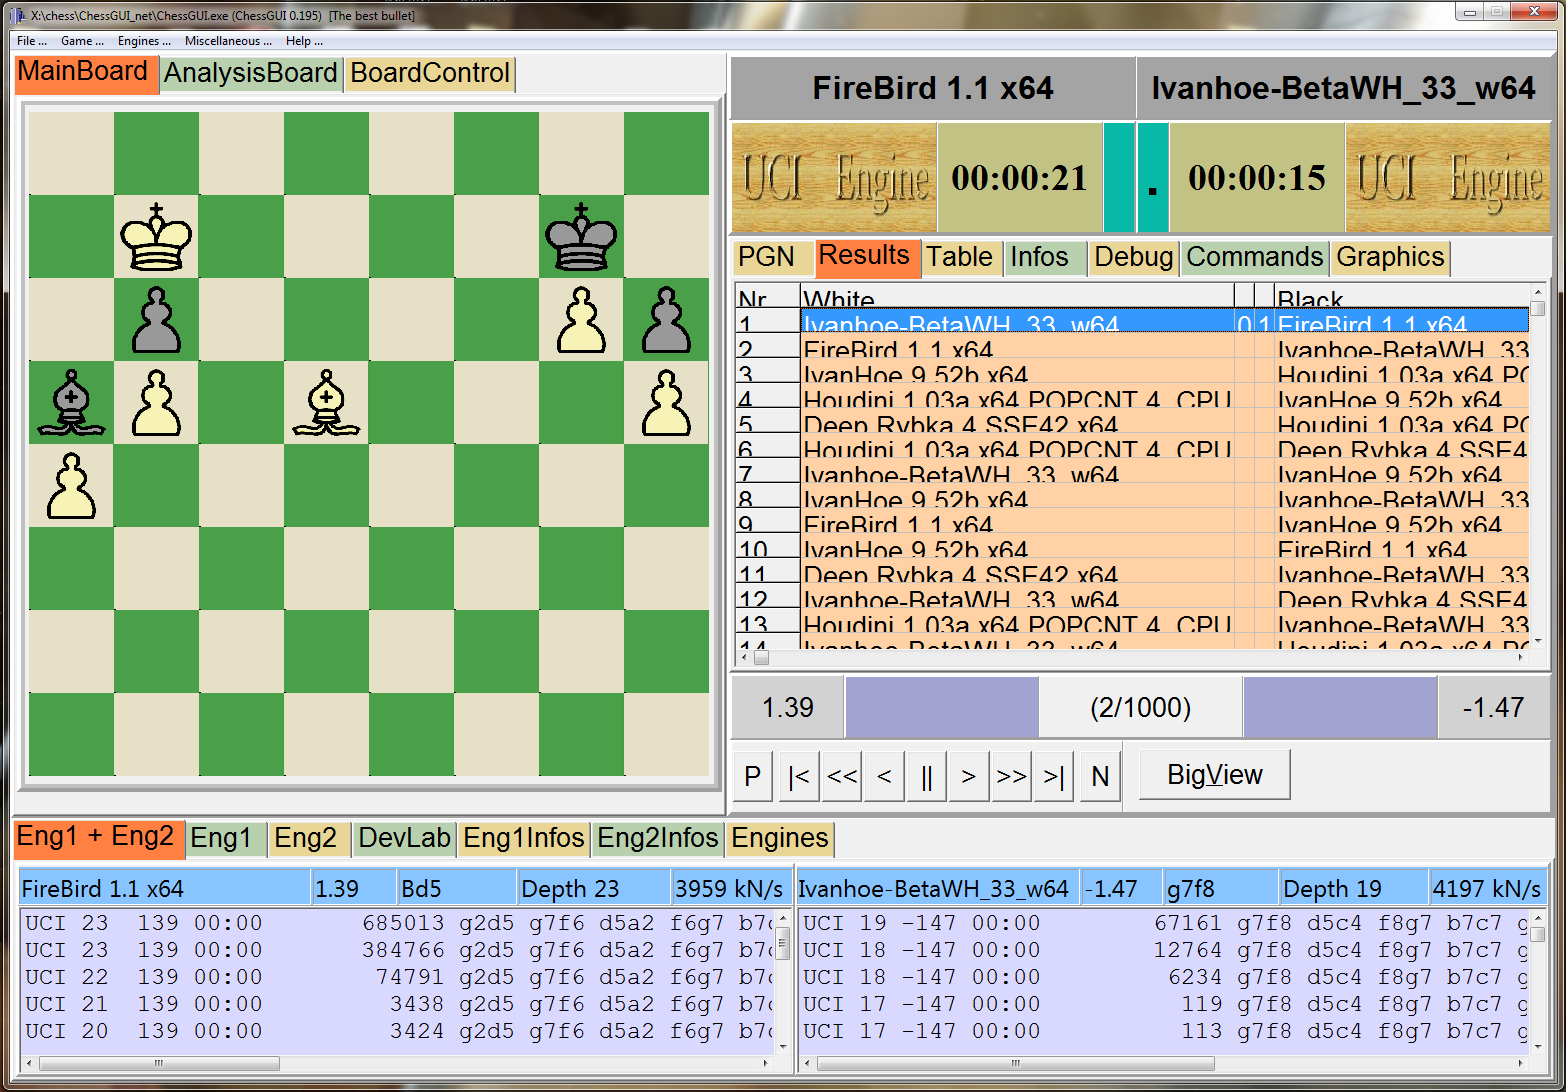Viewport: 1566px width, 1092px height.
Task: Click the Ivanhoe-BetaWH_33_w64 name header
Action: pos(1343,89)
